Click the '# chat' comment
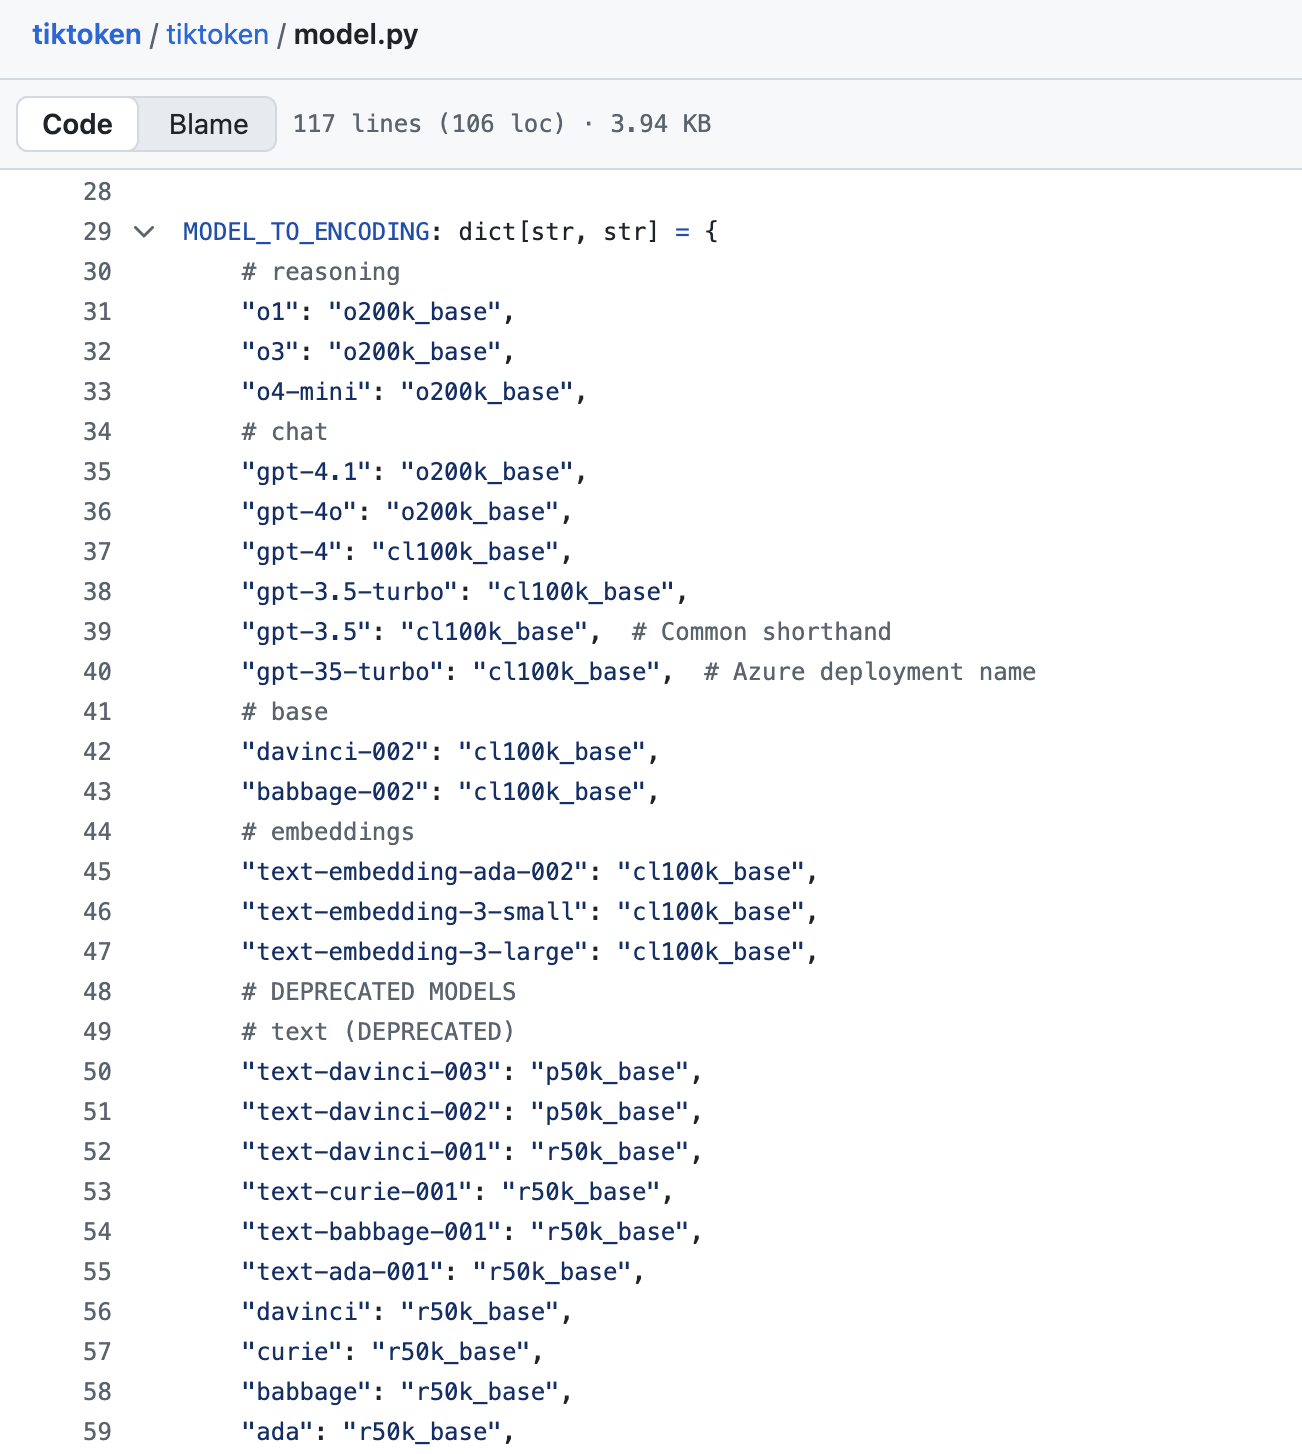1302x1454 pixels. pos(285,432)
